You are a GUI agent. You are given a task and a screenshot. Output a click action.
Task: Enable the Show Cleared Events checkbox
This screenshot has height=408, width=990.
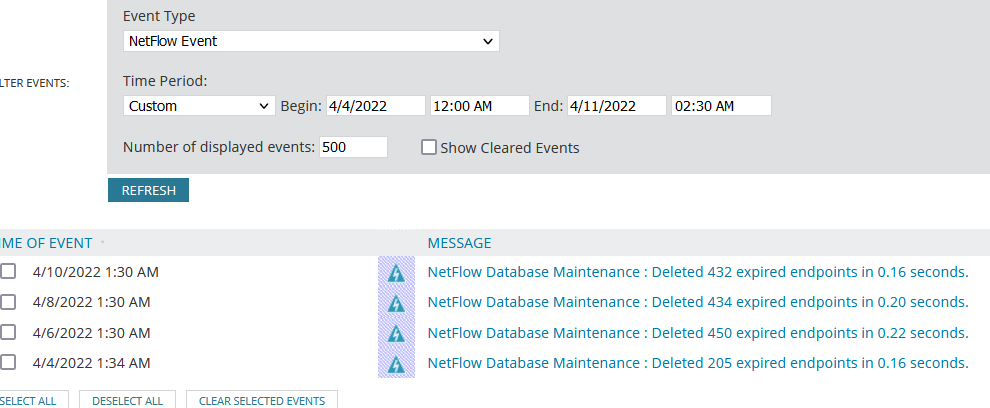click(x=429, y=148)
